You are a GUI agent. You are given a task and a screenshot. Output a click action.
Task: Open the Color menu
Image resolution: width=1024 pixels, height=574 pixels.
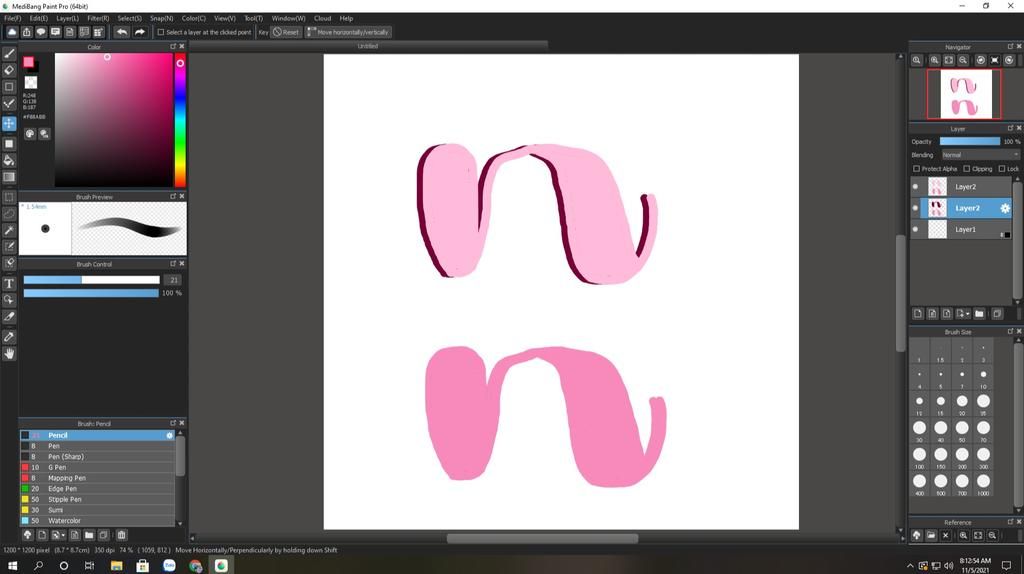[x=193, y=18]
